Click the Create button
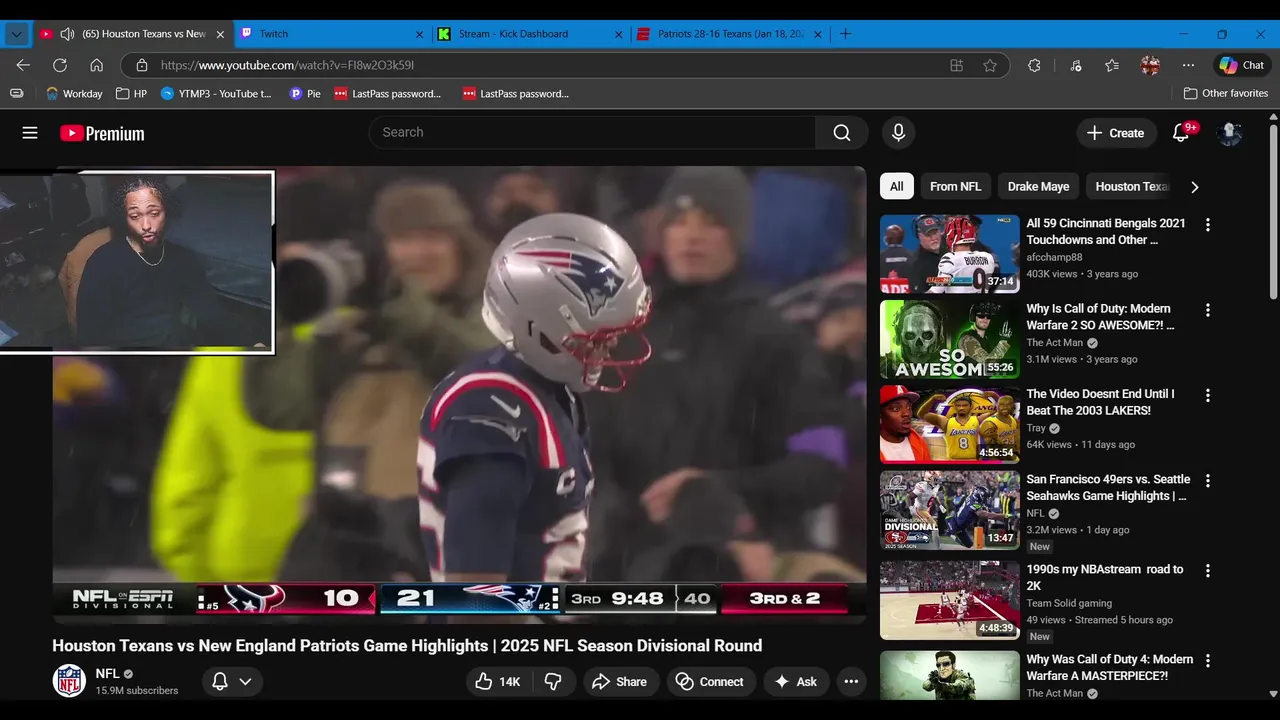 pyautogui.click(x=1115, y=133)
